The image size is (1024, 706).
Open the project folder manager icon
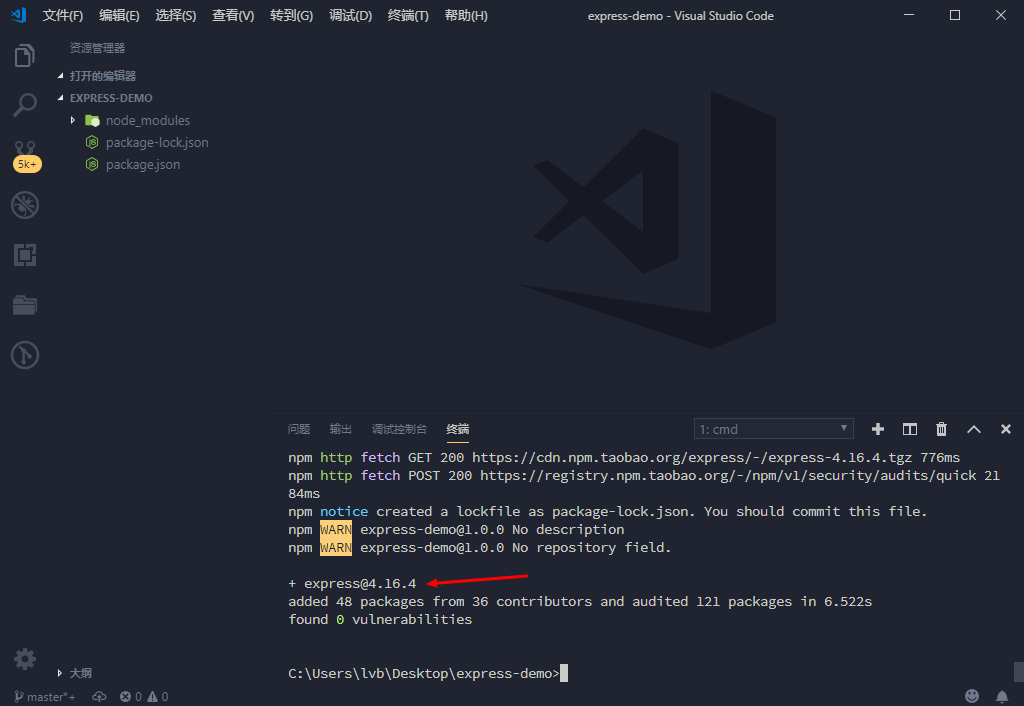point(25,305)
